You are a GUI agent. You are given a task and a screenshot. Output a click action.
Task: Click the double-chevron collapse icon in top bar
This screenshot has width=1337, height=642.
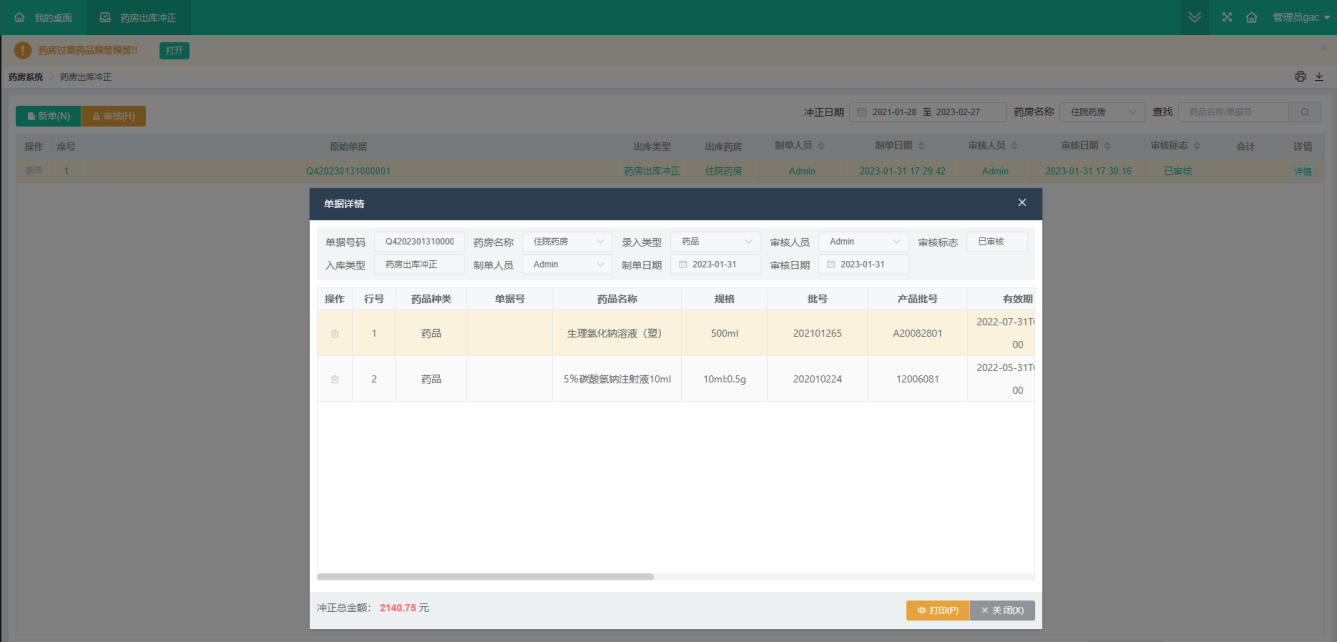[1194, 18]
